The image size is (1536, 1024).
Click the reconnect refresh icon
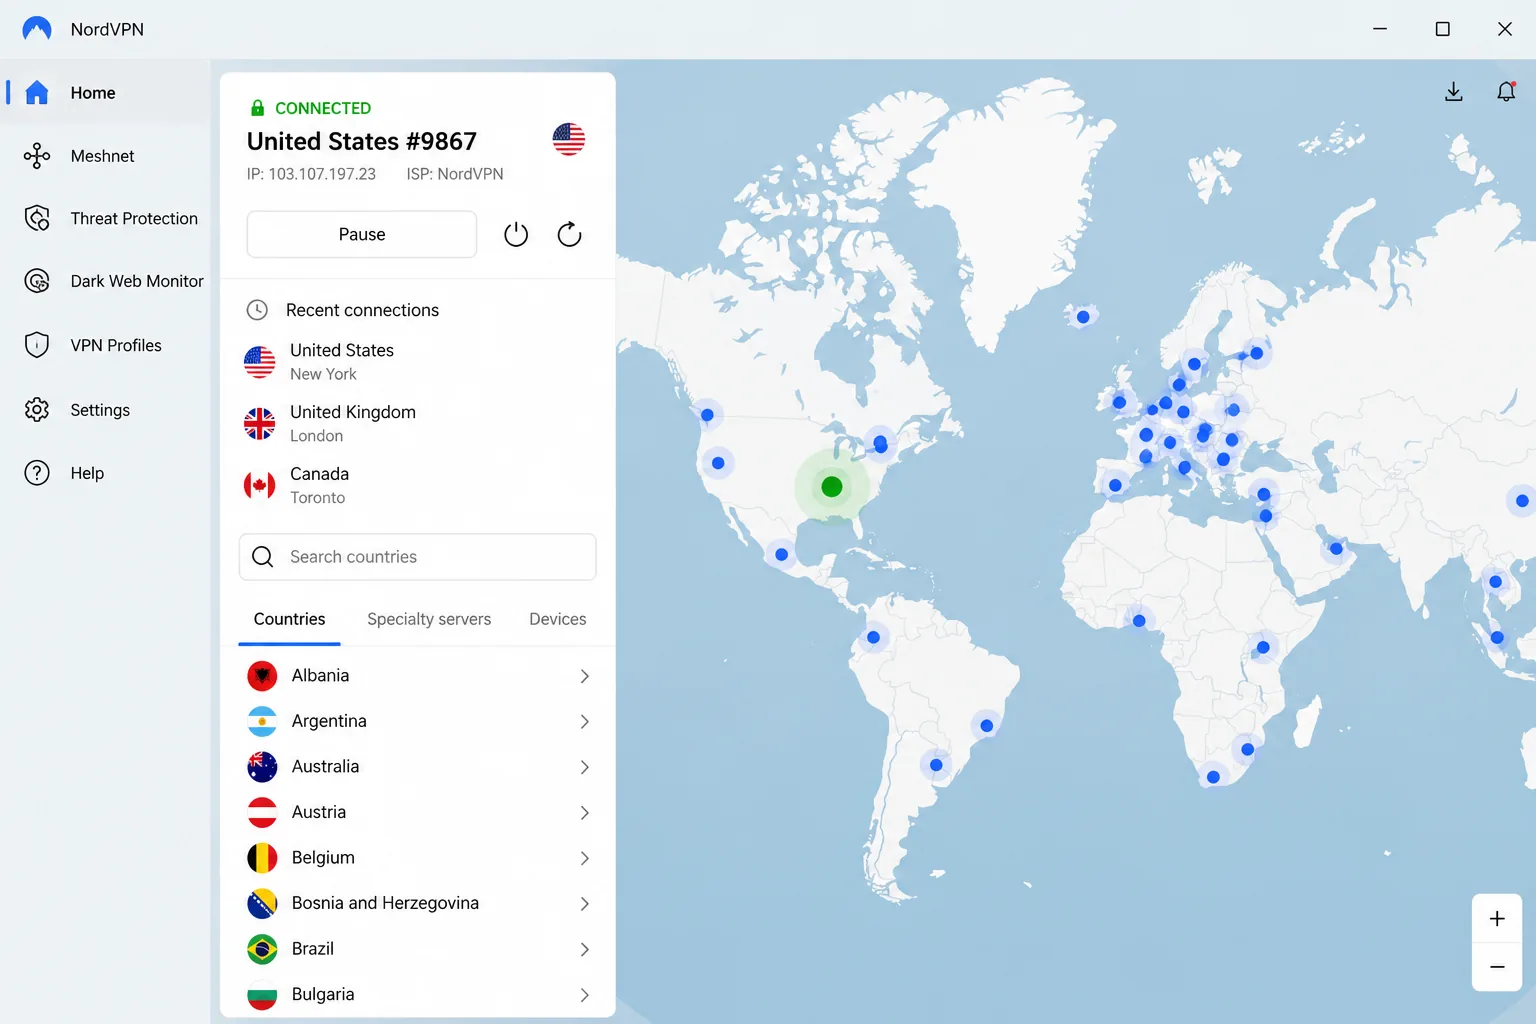(x=569, y=234)
